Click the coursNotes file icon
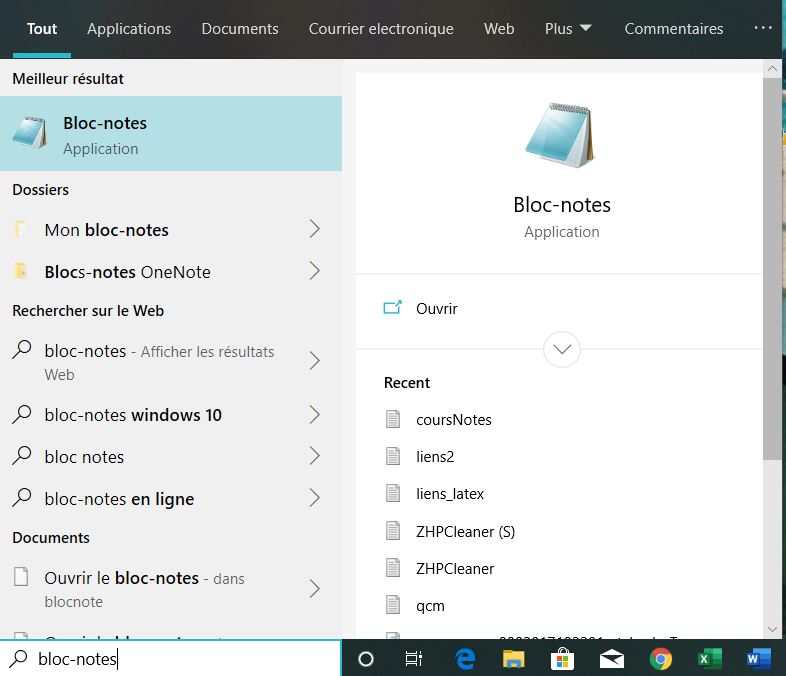Image resolution: width=786 pixels, height=676 pixels. [393, 419]
